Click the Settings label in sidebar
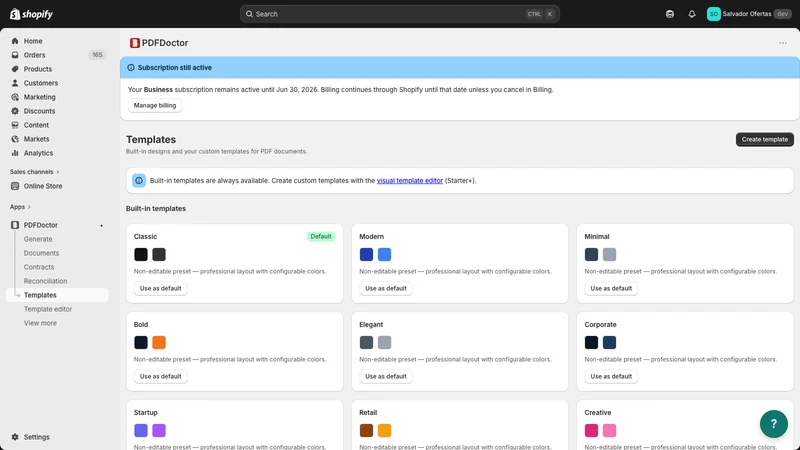800x450 pixels. pos(37,437)
